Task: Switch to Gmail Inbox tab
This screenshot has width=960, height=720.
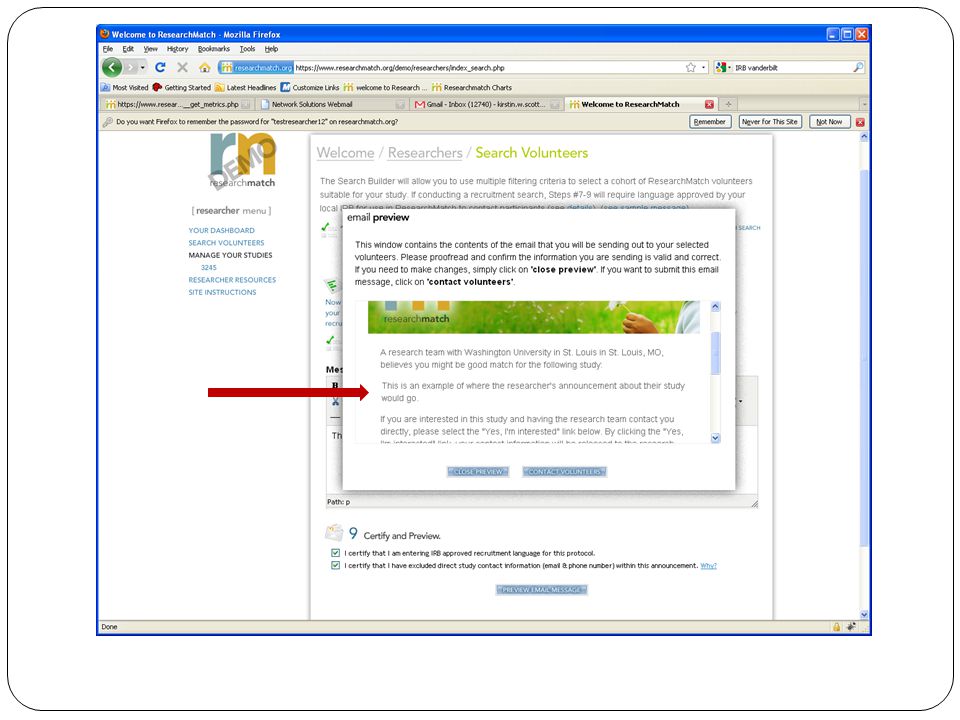Action: tap(486, 105)
